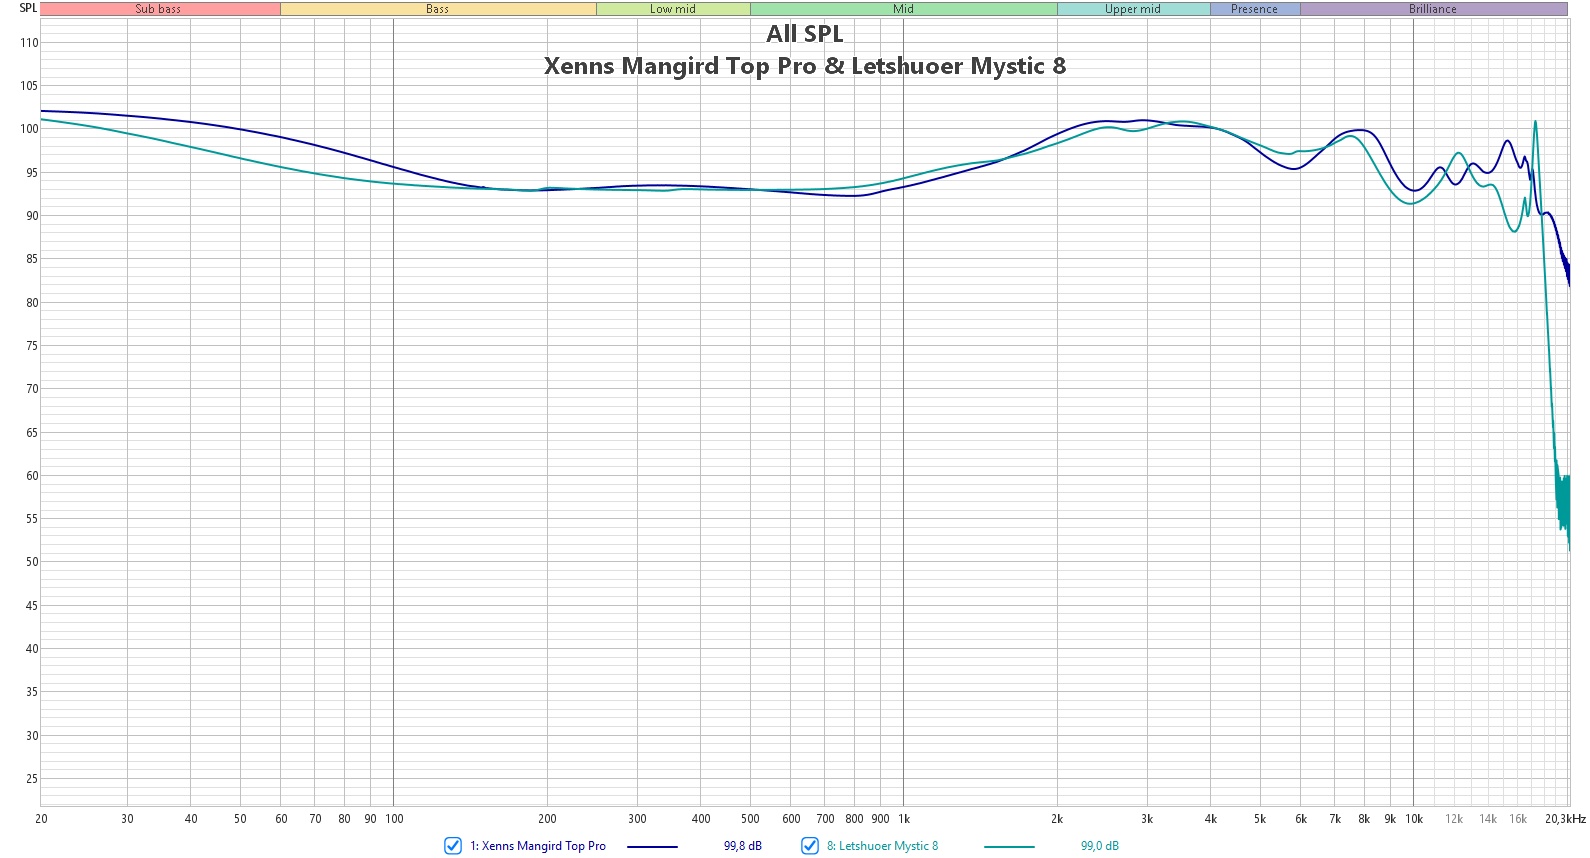1590x858 pixels.
Task: Uncheck the Letshuoer Mystic 8 trace checkbox
Action: click(810, 846)
